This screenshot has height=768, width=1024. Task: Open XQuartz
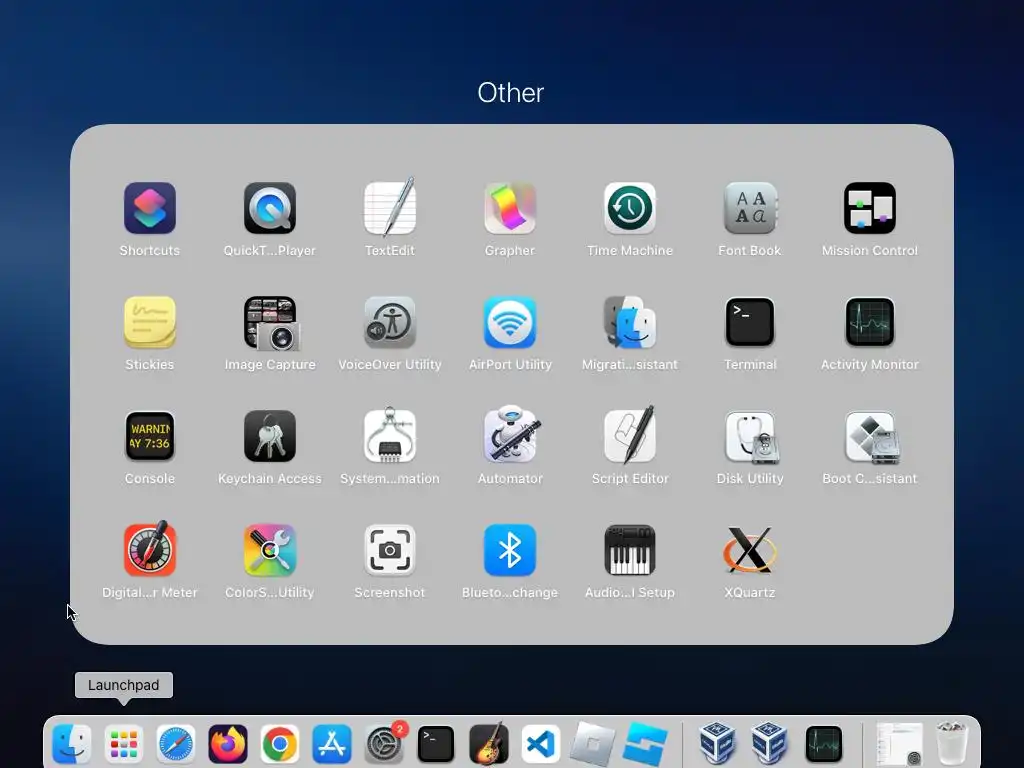pyautogui.click(x=750, y=551)
